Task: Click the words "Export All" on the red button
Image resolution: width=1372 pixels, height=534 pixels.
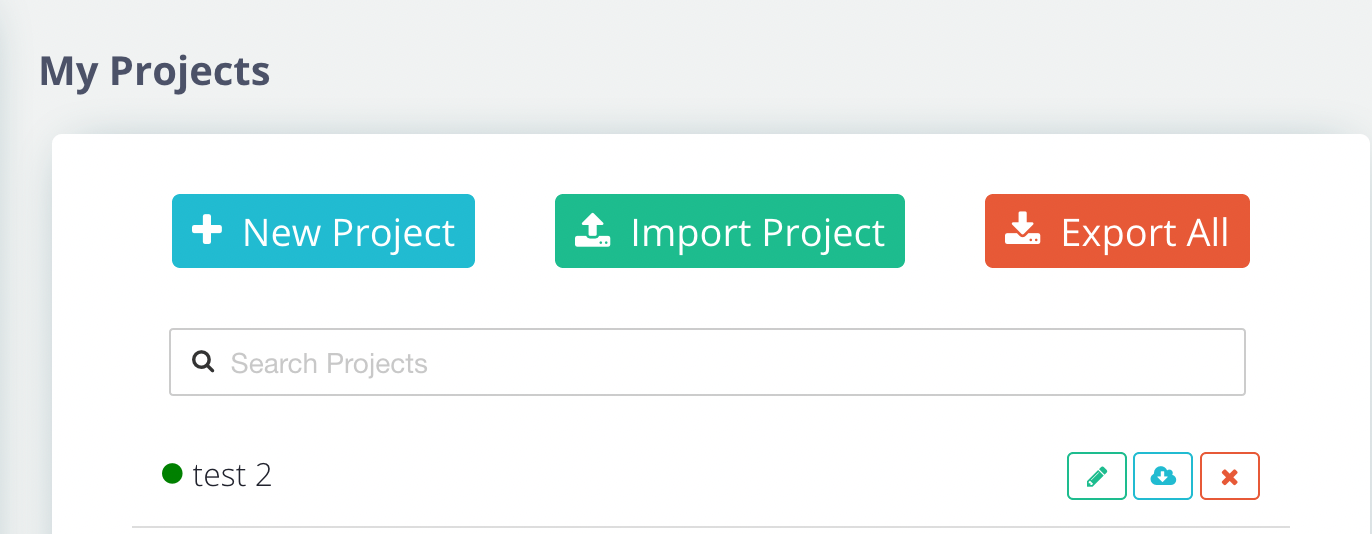Action: 1145,232
